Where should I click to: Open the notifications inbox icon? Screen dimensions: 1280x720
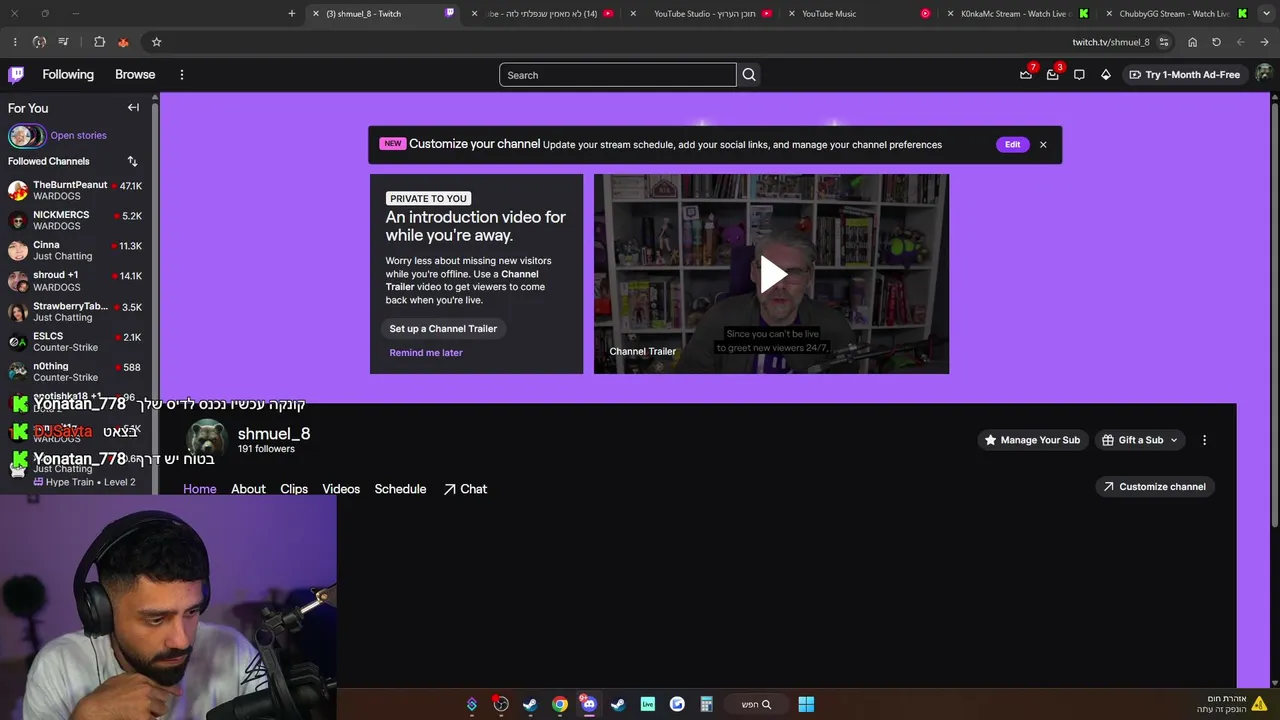pos(1052,74)
